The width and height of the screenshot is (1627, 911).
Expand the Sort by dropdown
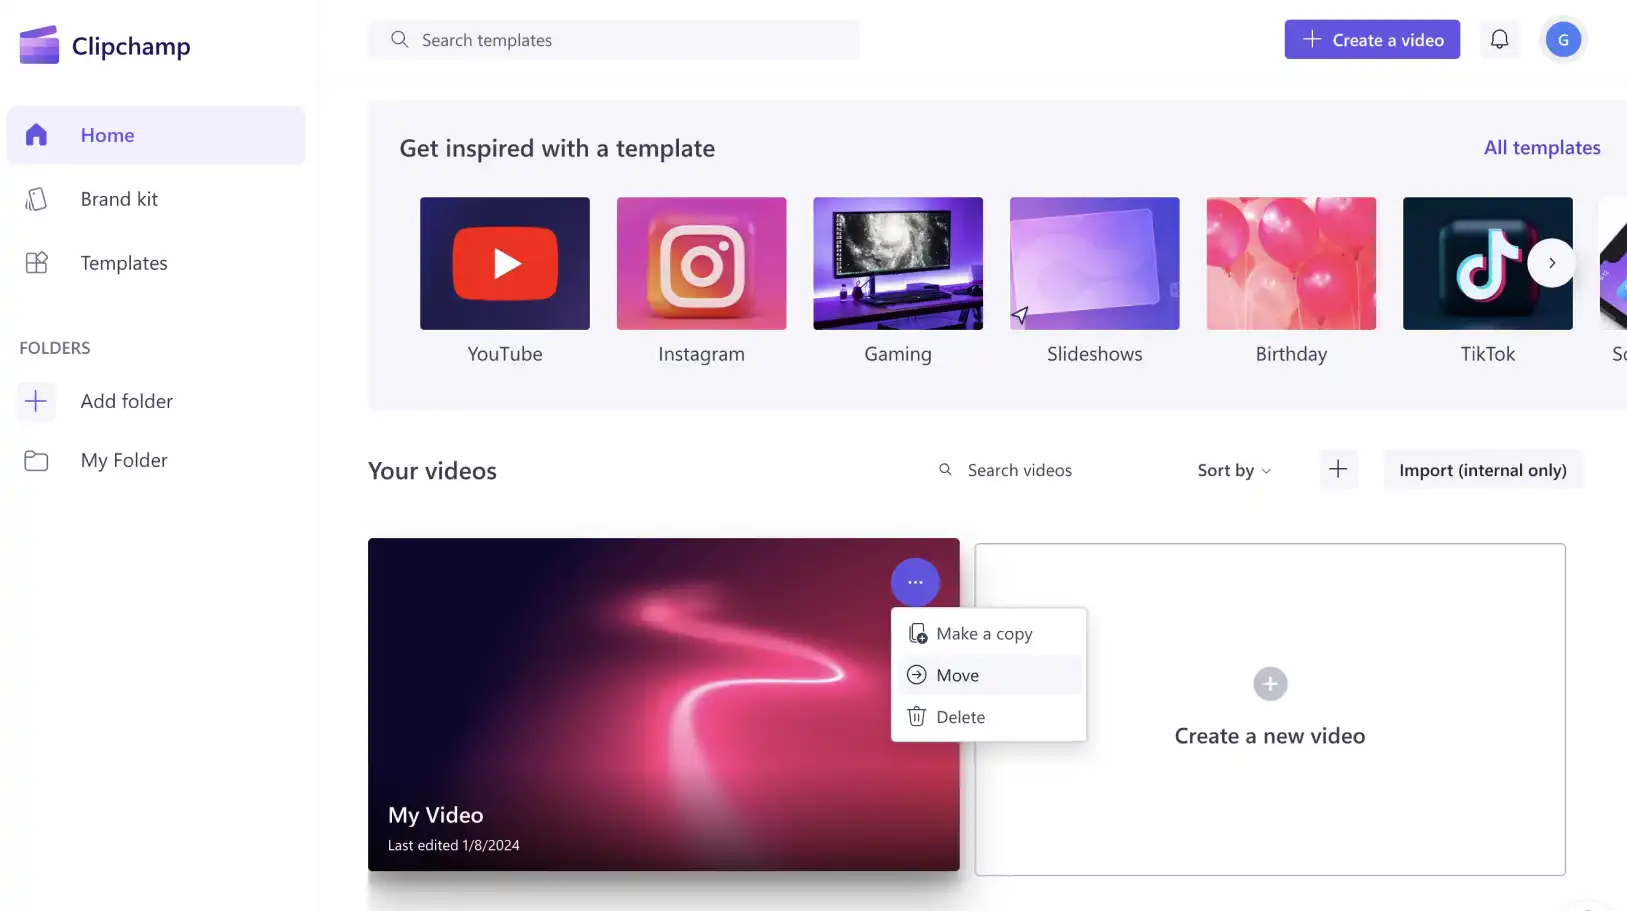point(1234,470)
